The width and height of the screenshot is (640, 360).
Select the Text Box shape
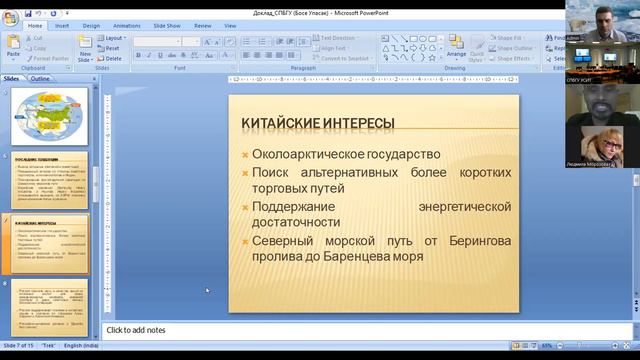[385, 39]
